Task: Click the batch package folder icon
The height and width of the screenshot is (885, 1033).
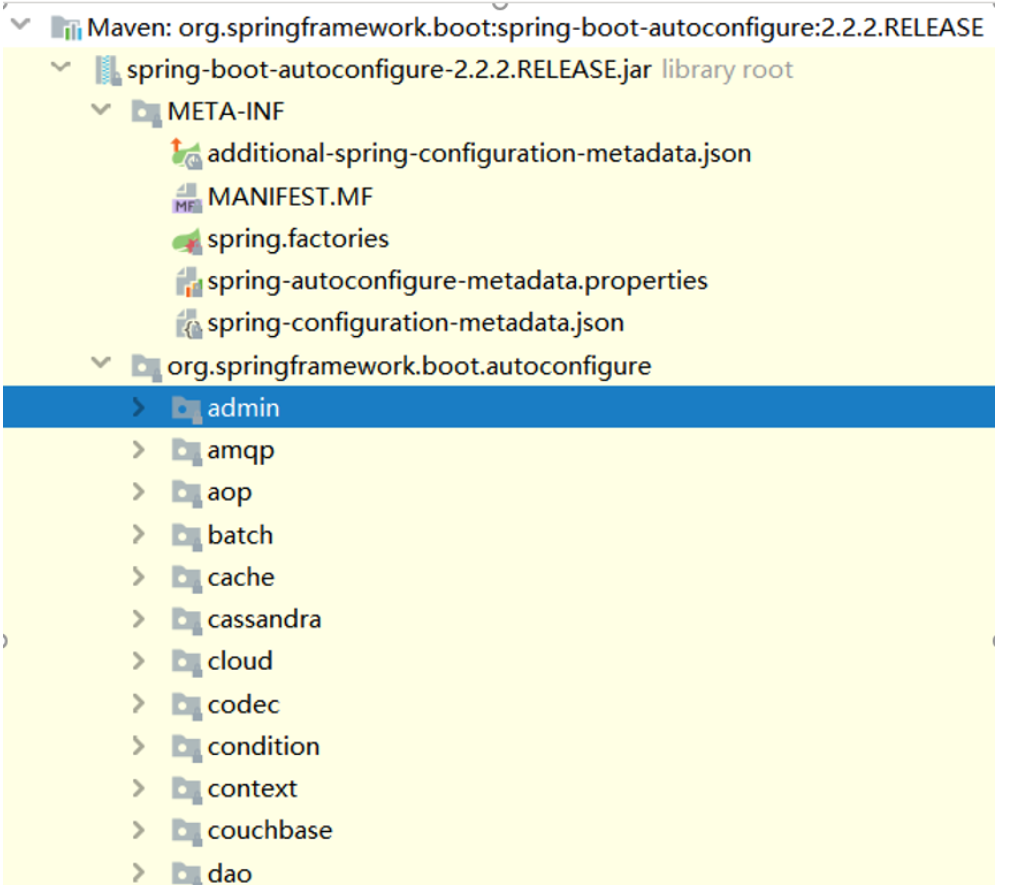Action: pos(186,536)
